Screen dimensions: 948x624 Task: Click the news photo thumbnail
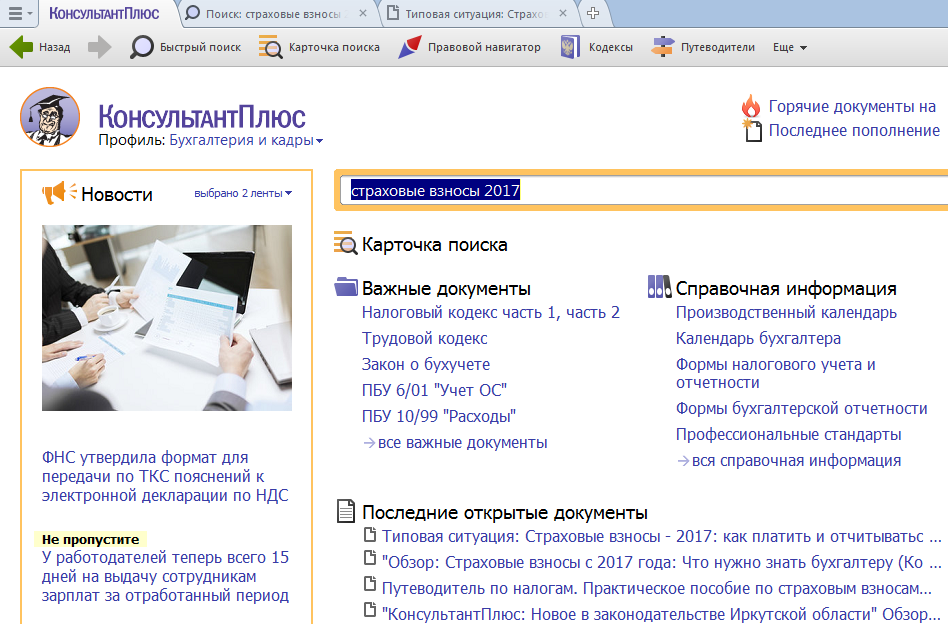pyautogui.click(x=167, y=318)
